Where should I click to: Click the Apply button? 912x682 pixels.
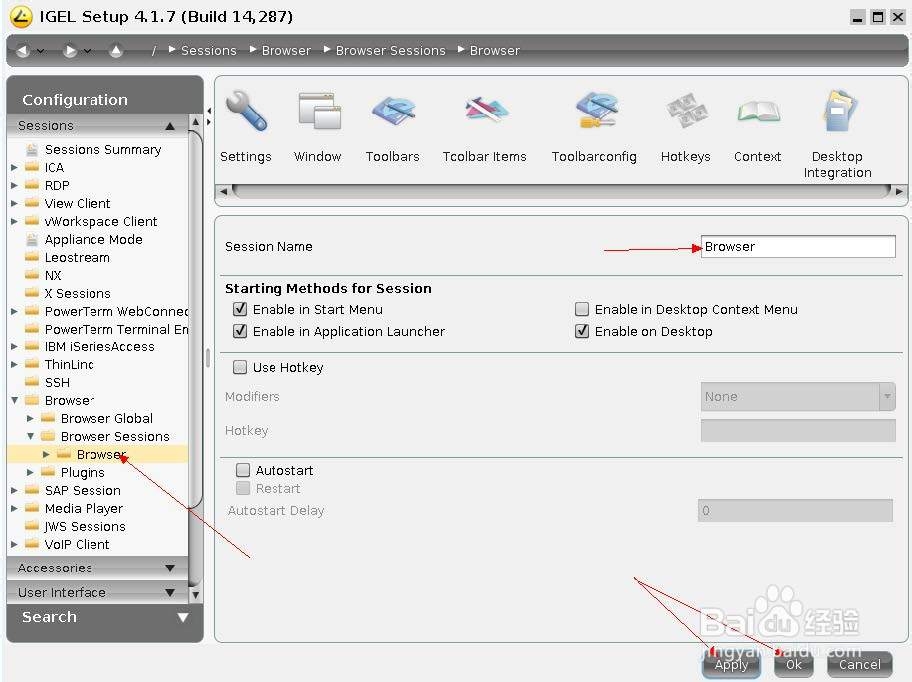pos(731,664)
